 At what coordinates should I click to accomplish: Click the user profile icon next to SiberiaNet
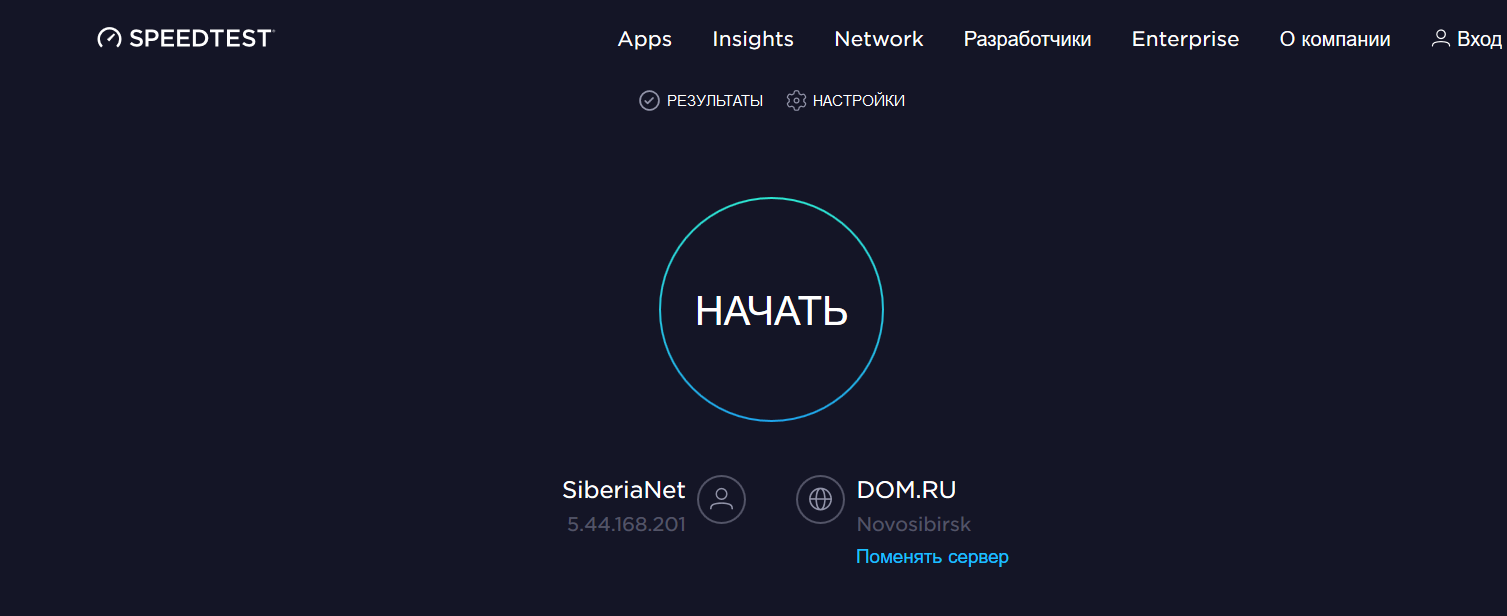721,499
